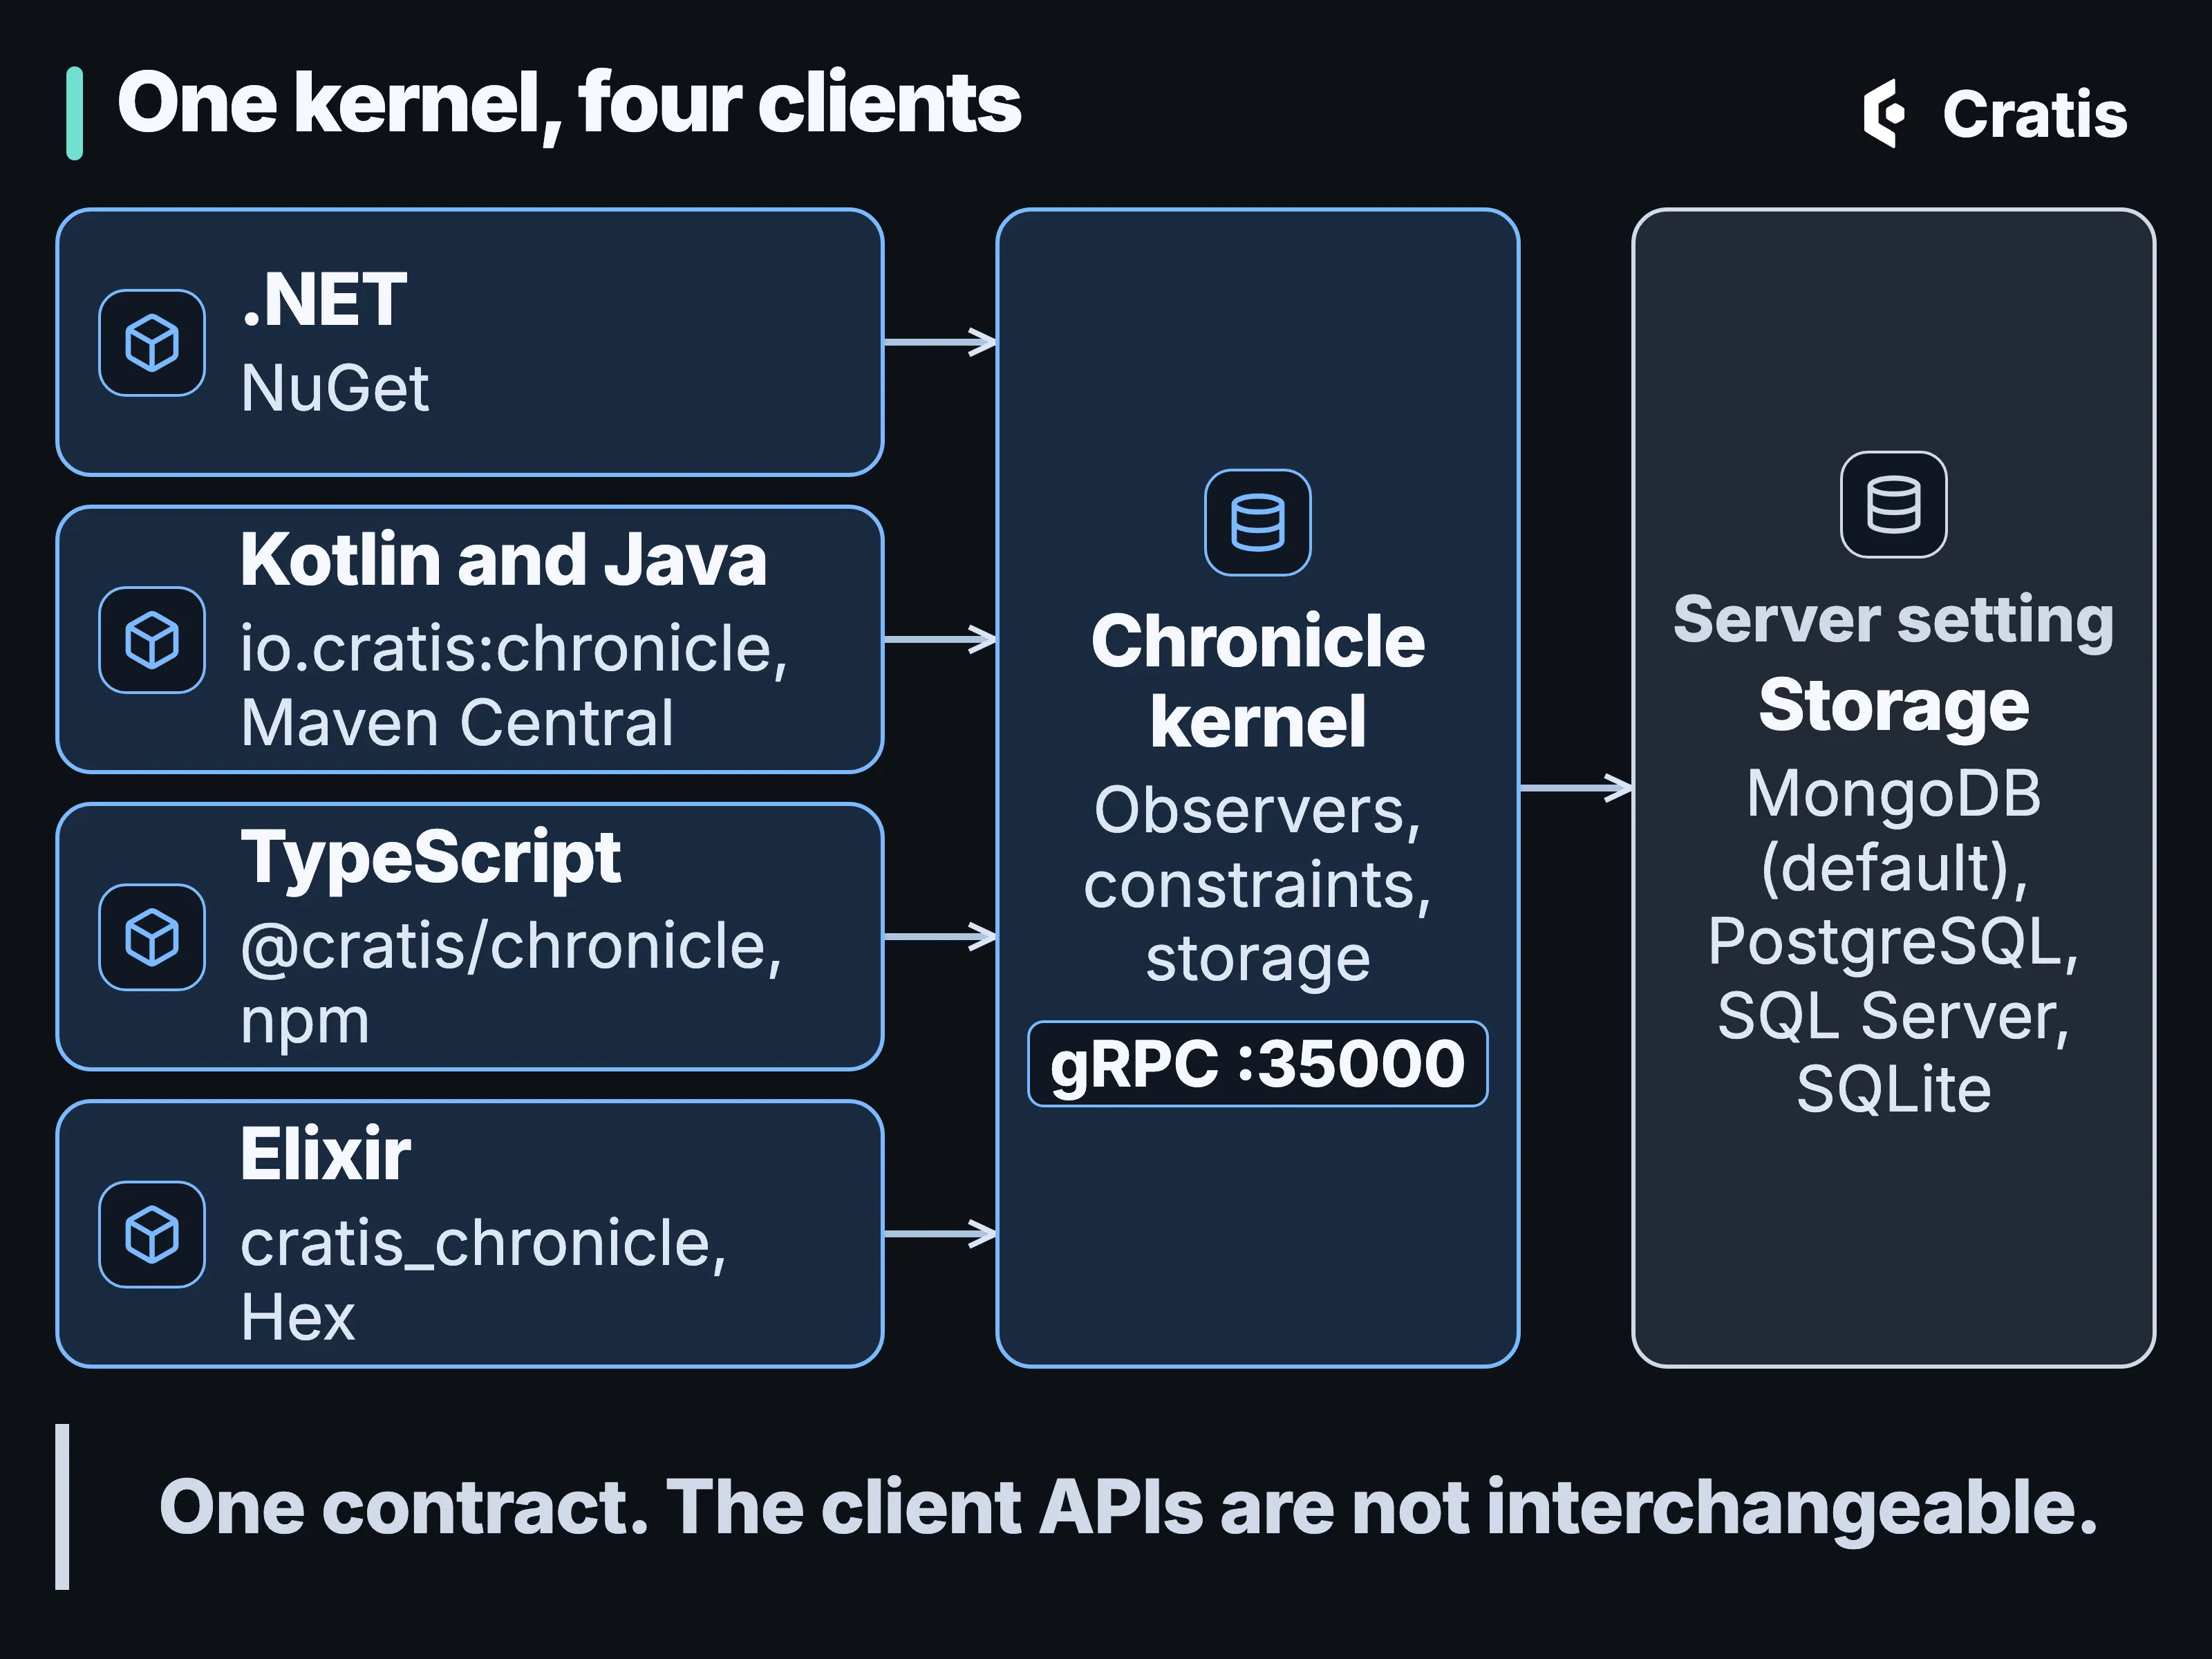This screenshot has width=2212, height=1659.
Task: Click the cube icon beside TypeScript
Action: coord(152,937)
